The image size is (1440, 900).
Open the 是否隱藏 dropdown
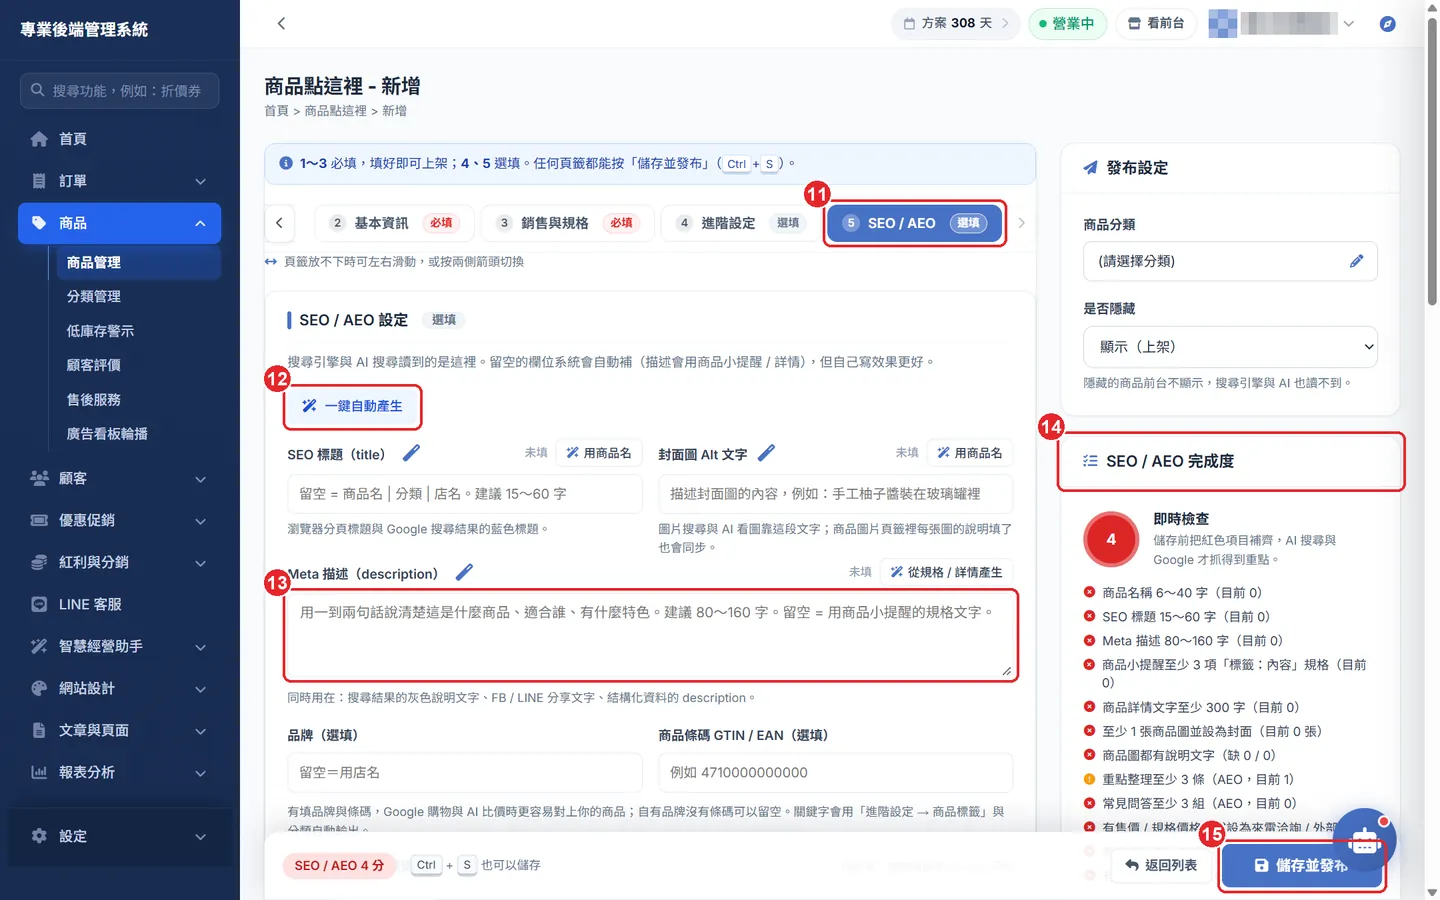1230,347
